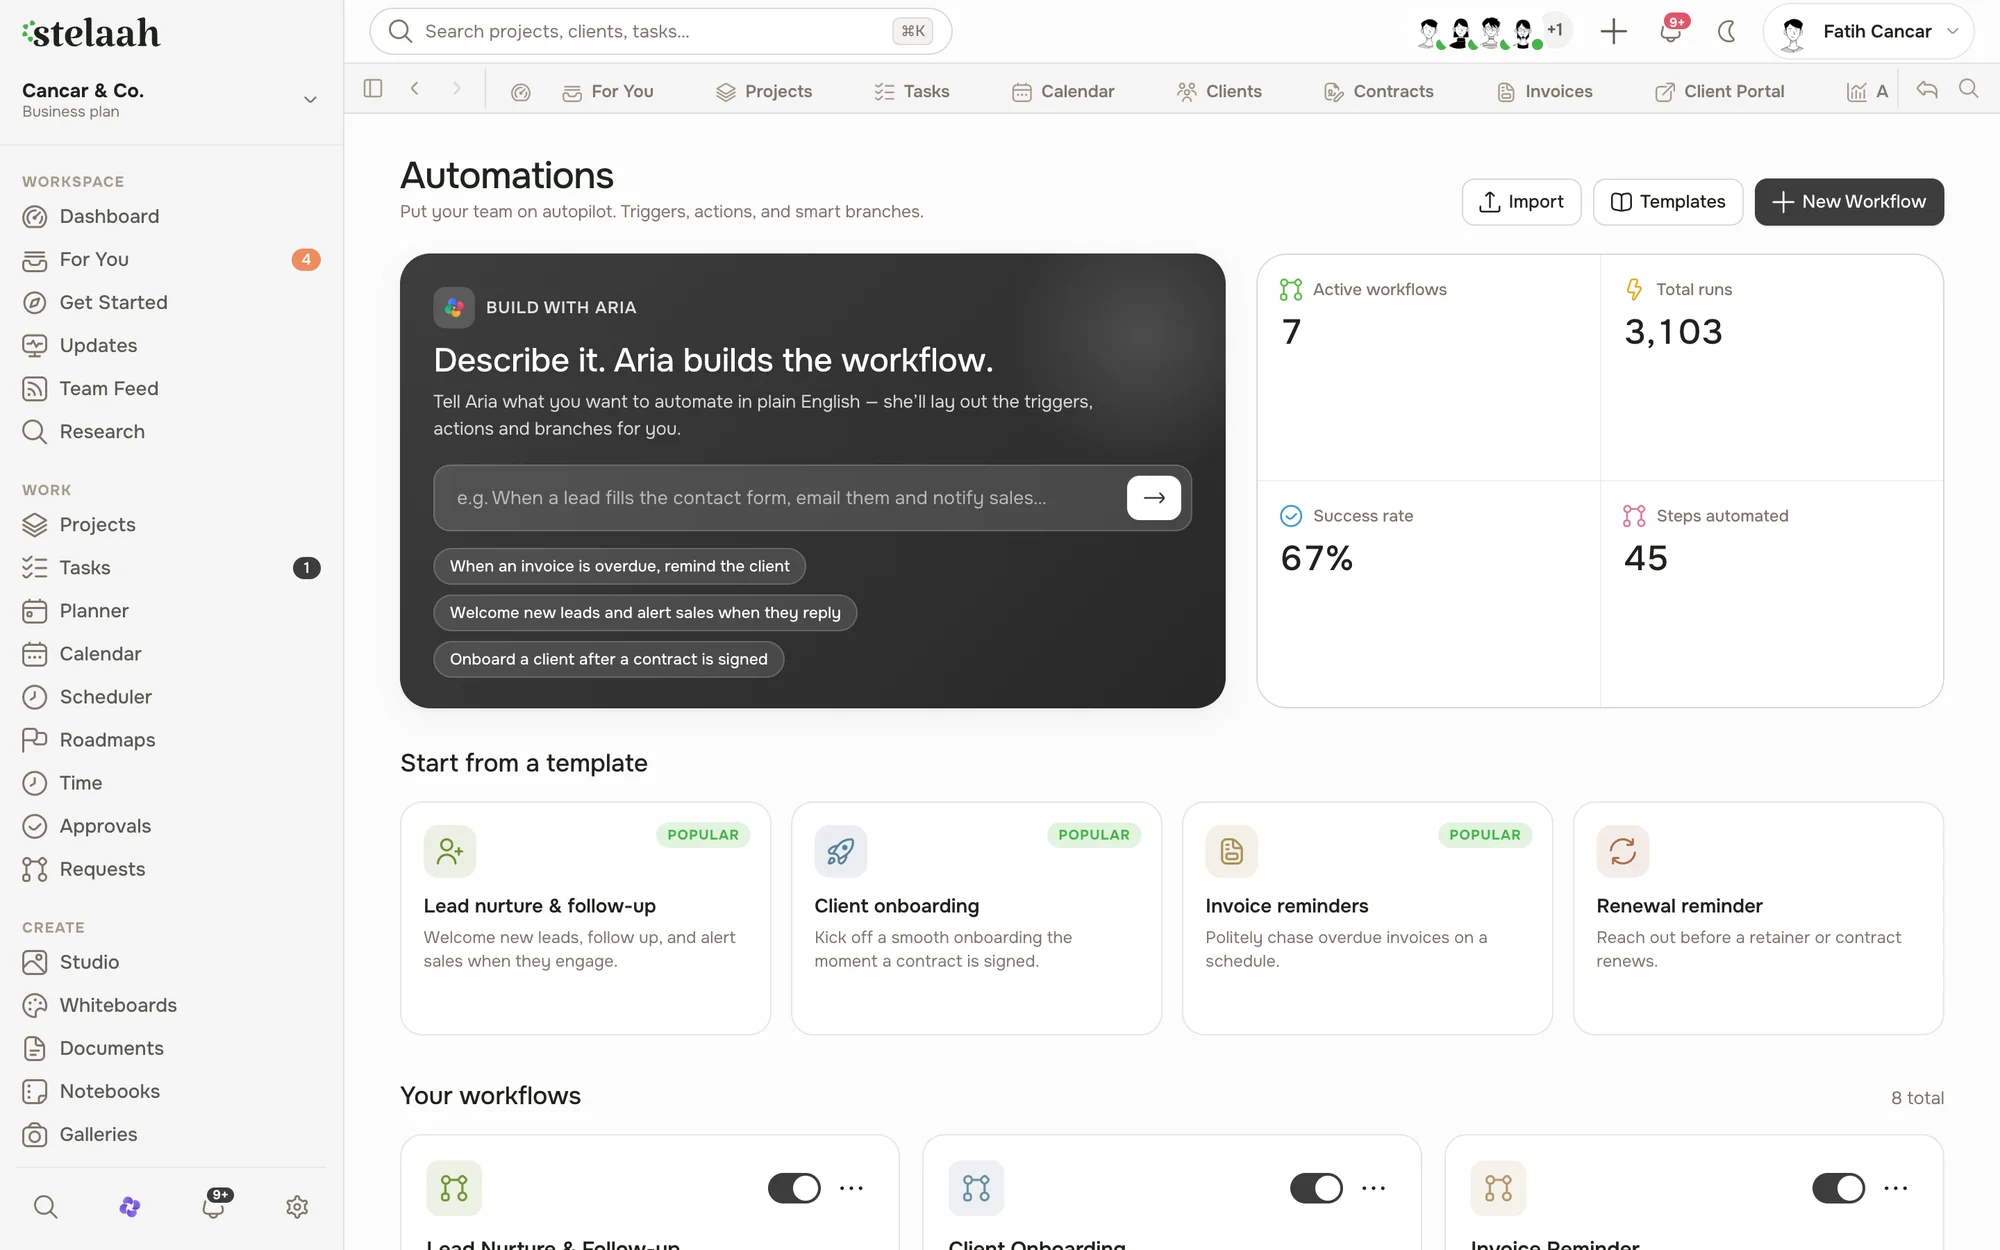Toggle sidebar panel with layout icon
This screenshot has height=1250, width=2000.
(373, 89)
